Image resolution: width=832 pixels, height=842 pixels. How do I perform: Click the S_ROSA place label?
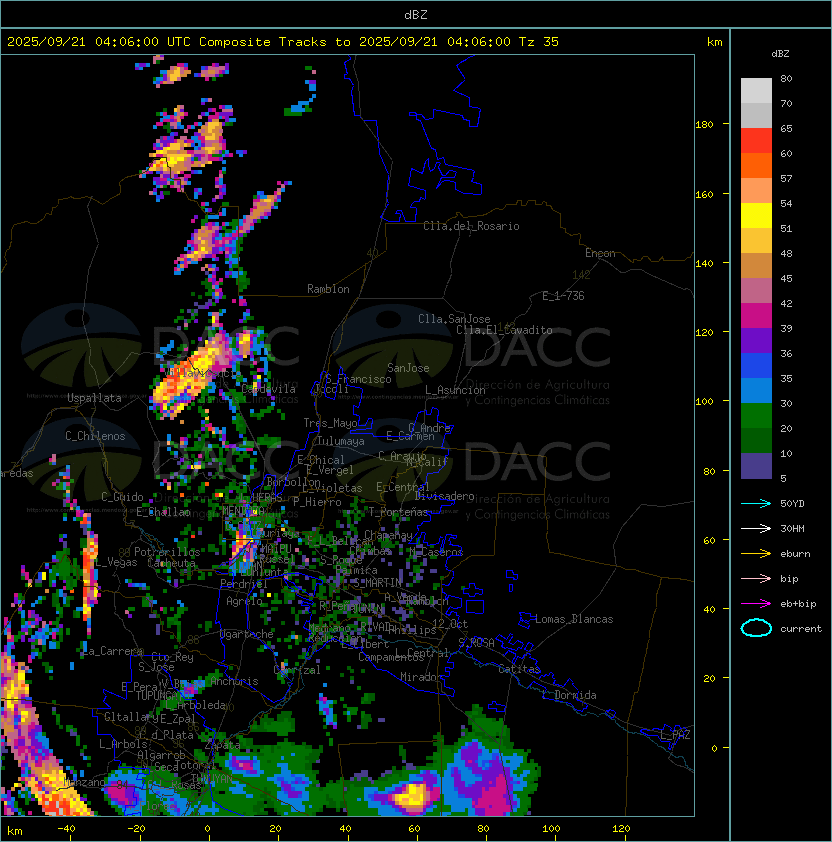click(x=476, y=643)
